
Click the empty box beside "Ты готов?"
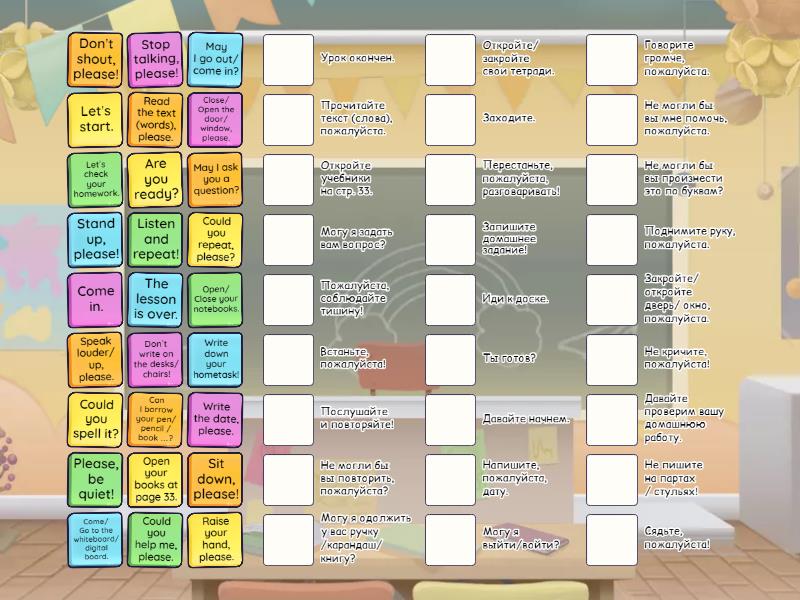pos(450,359)
